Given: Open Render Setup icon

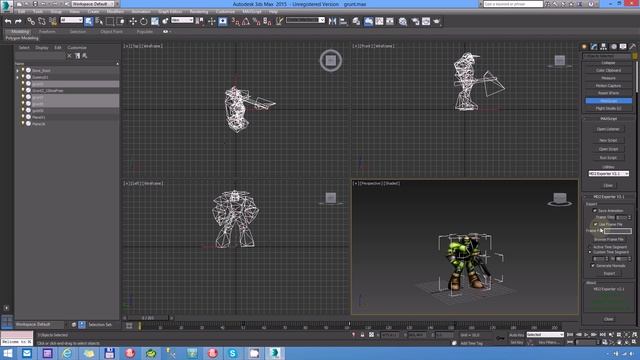Looking at the screenshot, I should (415, 21).
